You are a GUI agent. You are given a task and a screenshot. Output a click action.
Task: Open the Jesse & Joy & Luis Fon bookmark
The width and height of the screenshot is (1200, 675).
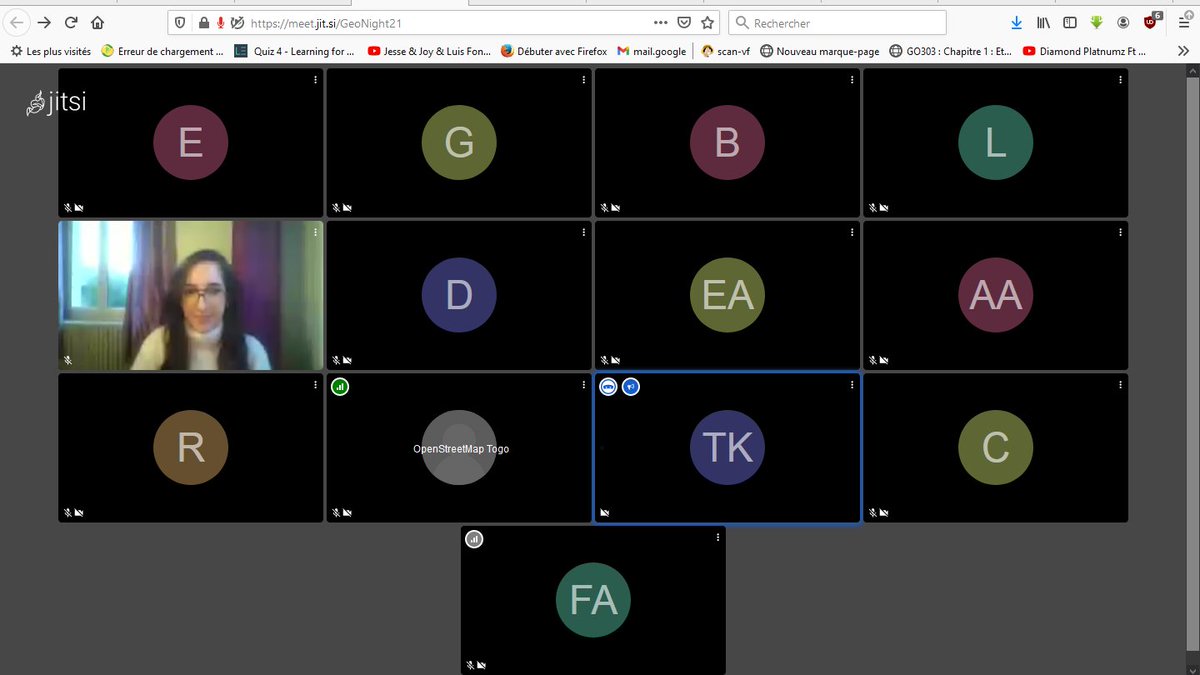pos(428,51)
